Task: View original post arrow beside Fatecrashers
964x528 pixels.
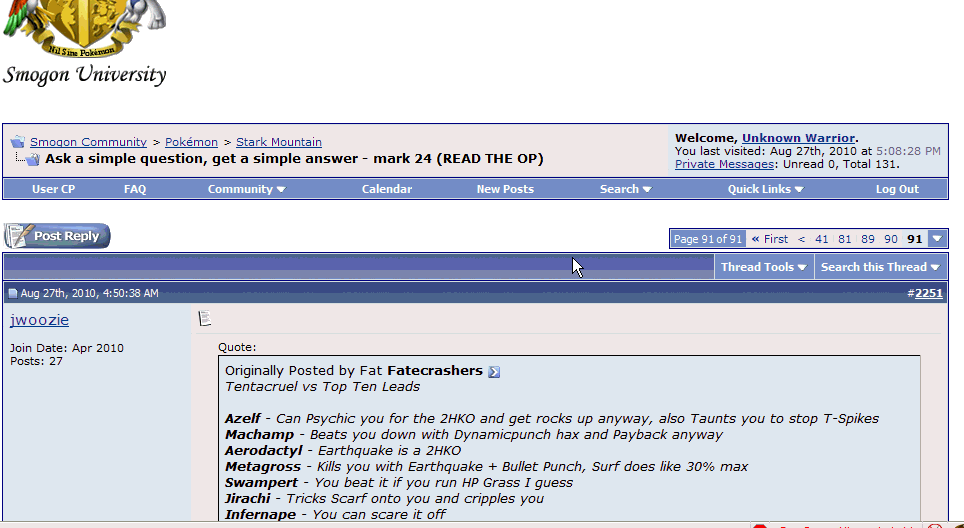Action: tap(494, 372)
